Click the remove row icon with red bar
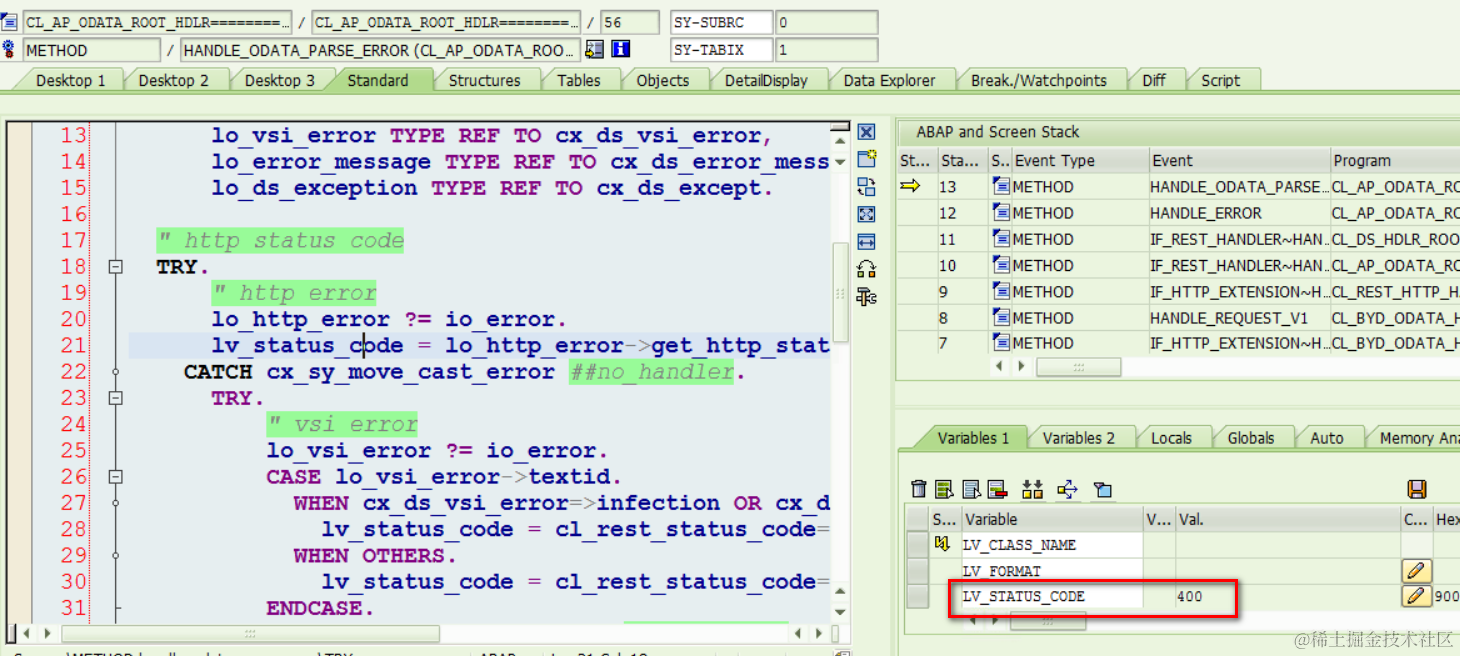Screen dimensions: 1460x656 coord(996,489)
